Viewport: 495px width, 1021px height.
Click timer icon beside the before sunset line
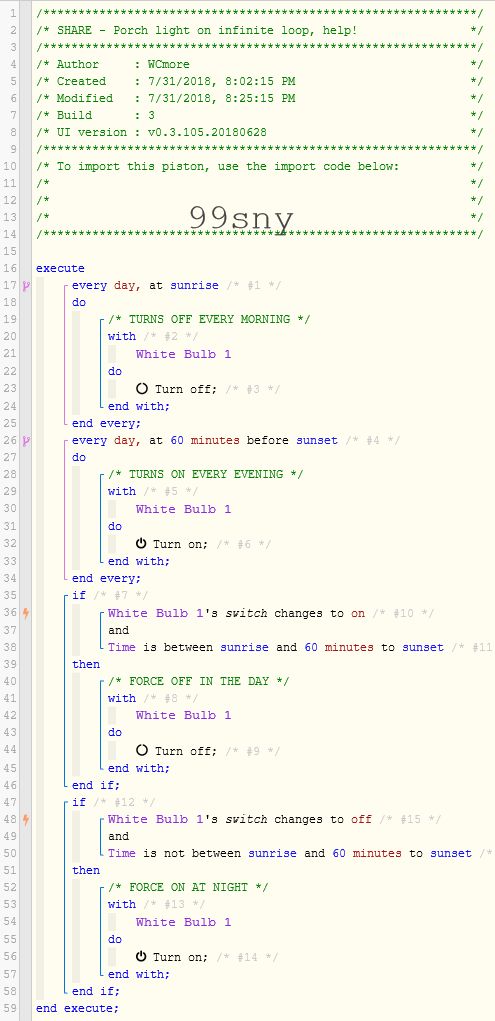coord(26,441)
